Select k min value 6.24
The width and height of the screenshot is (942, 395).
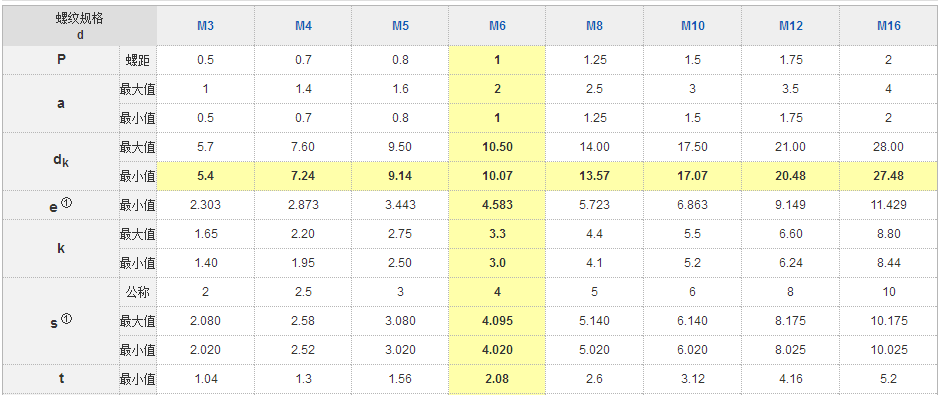(791, 263)
